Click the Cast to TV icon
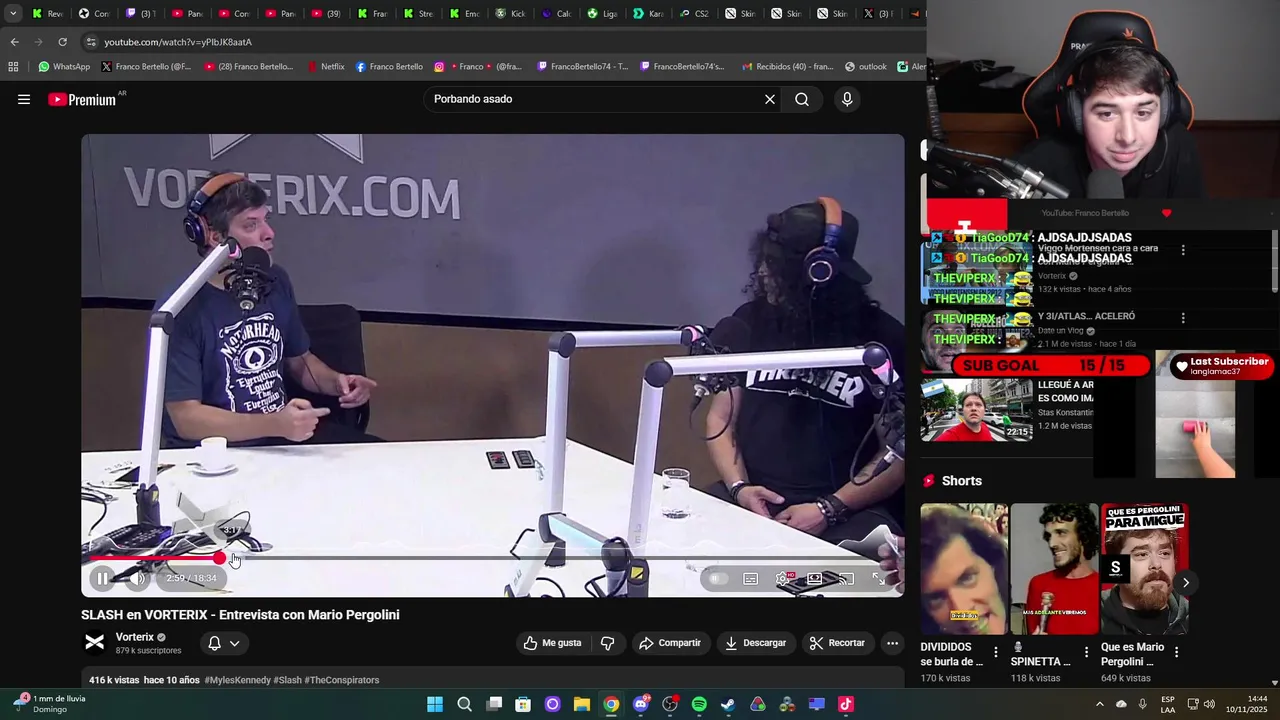This screenshot has height=720, width=1280. [x=847, y=578]
